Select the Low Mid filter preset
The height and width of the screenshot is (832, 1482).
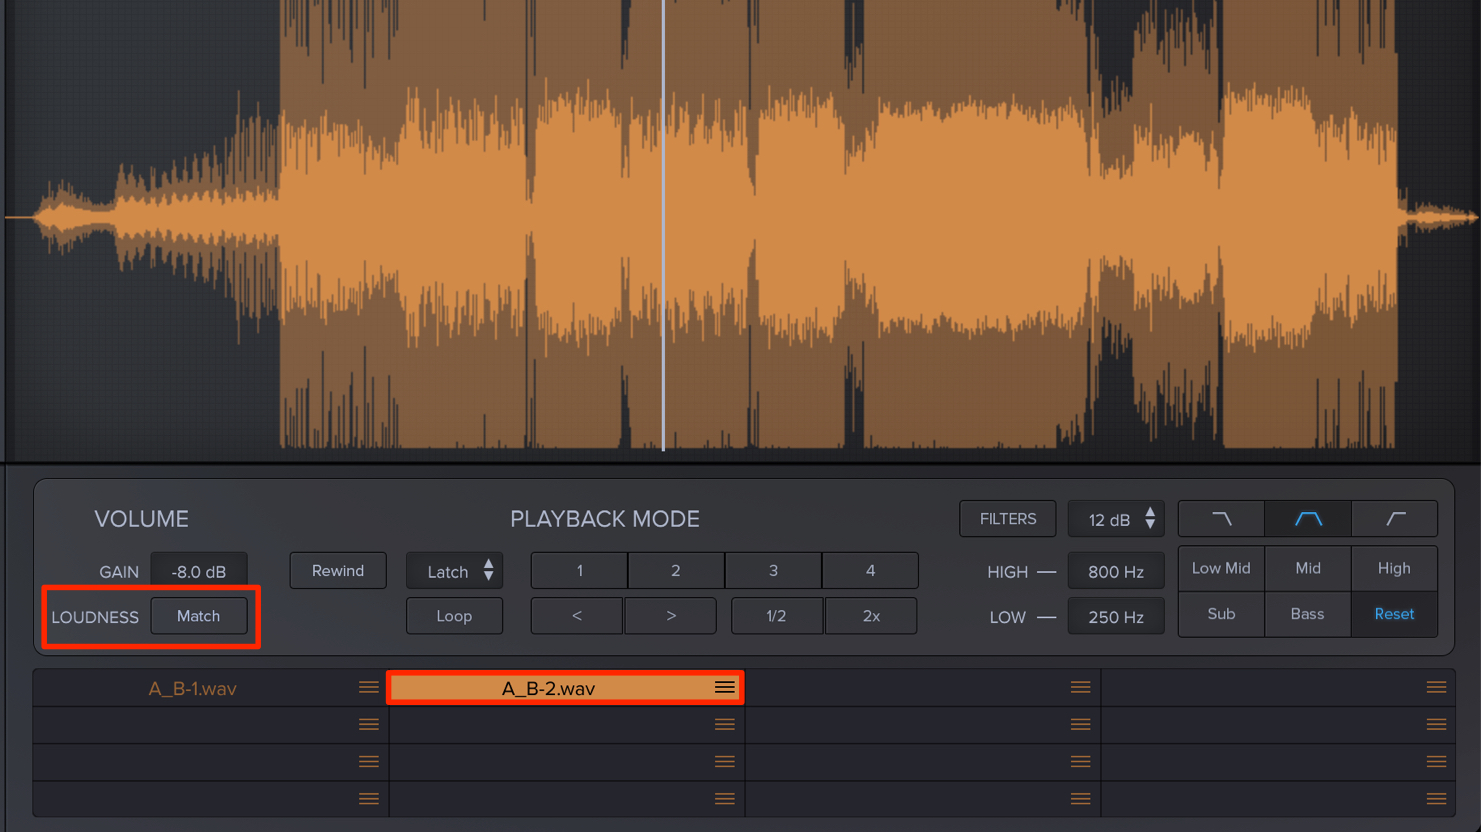pyautogui.click(x=1221, y=568)
